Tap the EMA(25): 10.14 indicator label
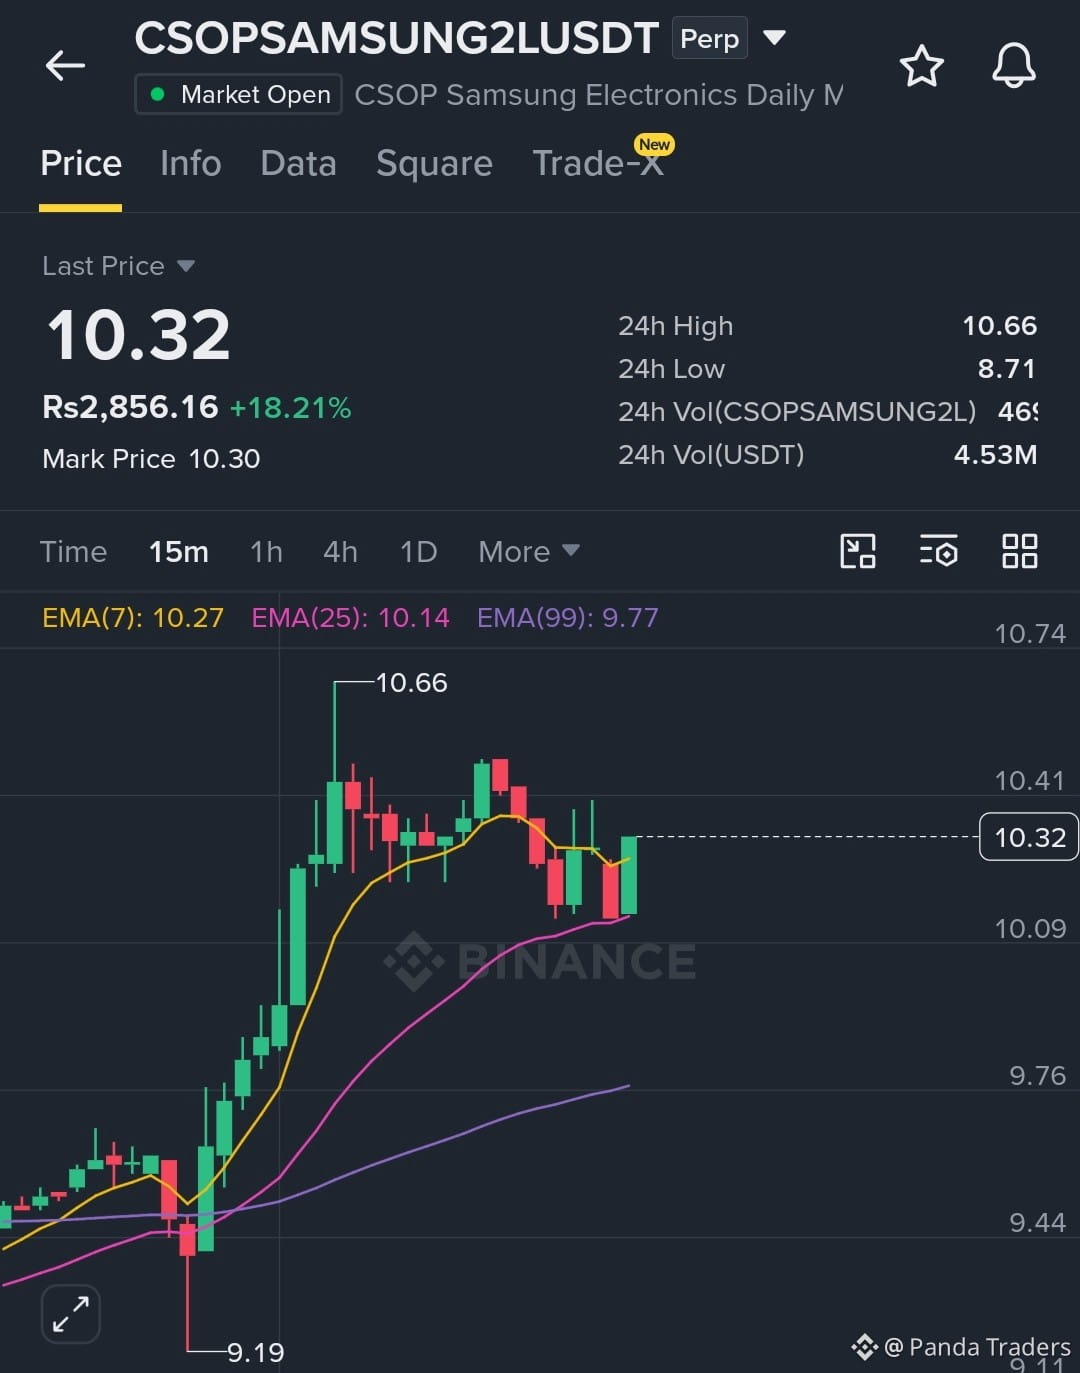1080x1373 pixels. coord(350,617)
